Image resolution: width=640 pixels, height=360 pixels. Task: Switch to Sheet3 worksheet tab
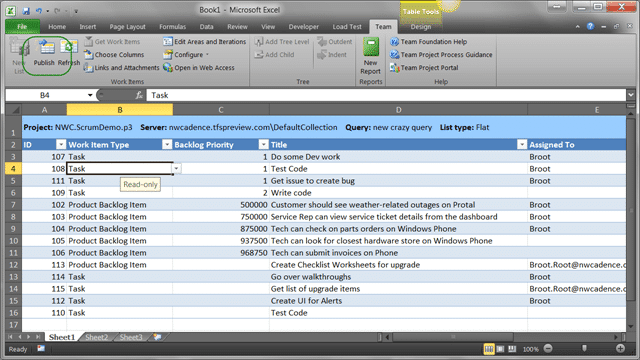pos(131,337)
